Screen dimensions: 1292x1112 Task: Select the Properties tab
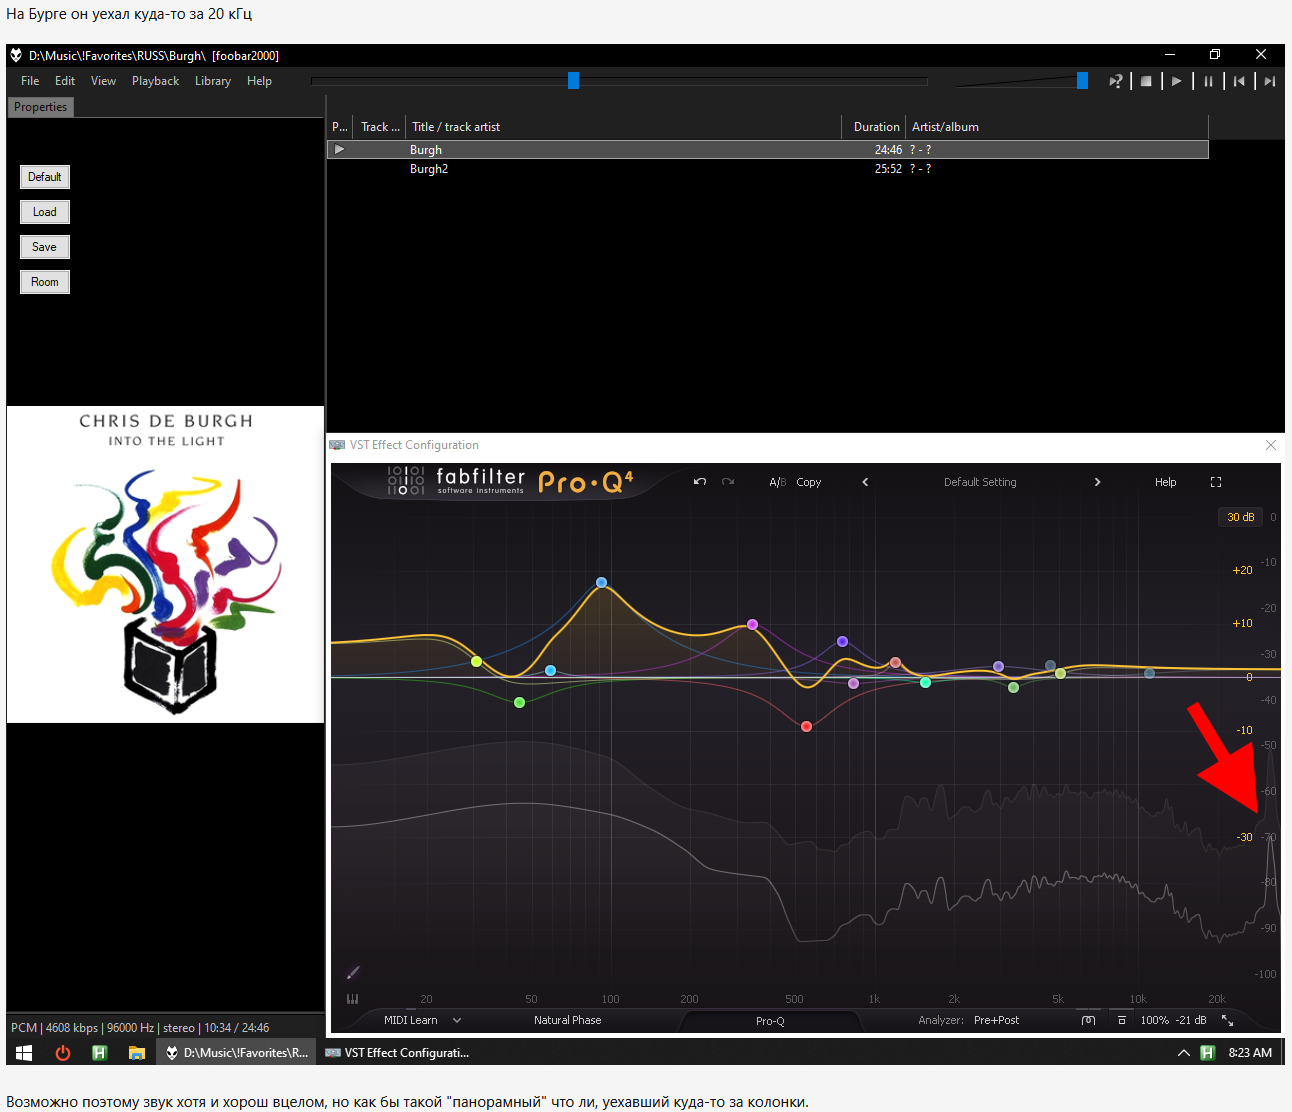tap(41, 107)
